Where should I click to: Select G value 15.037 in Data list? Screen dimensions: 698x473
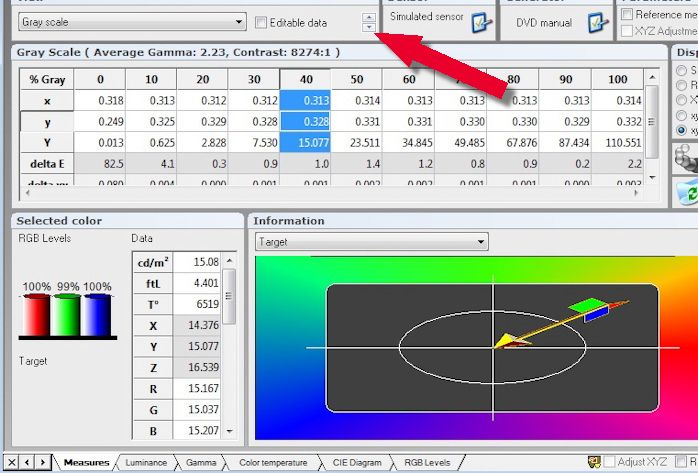coord(197,410)
